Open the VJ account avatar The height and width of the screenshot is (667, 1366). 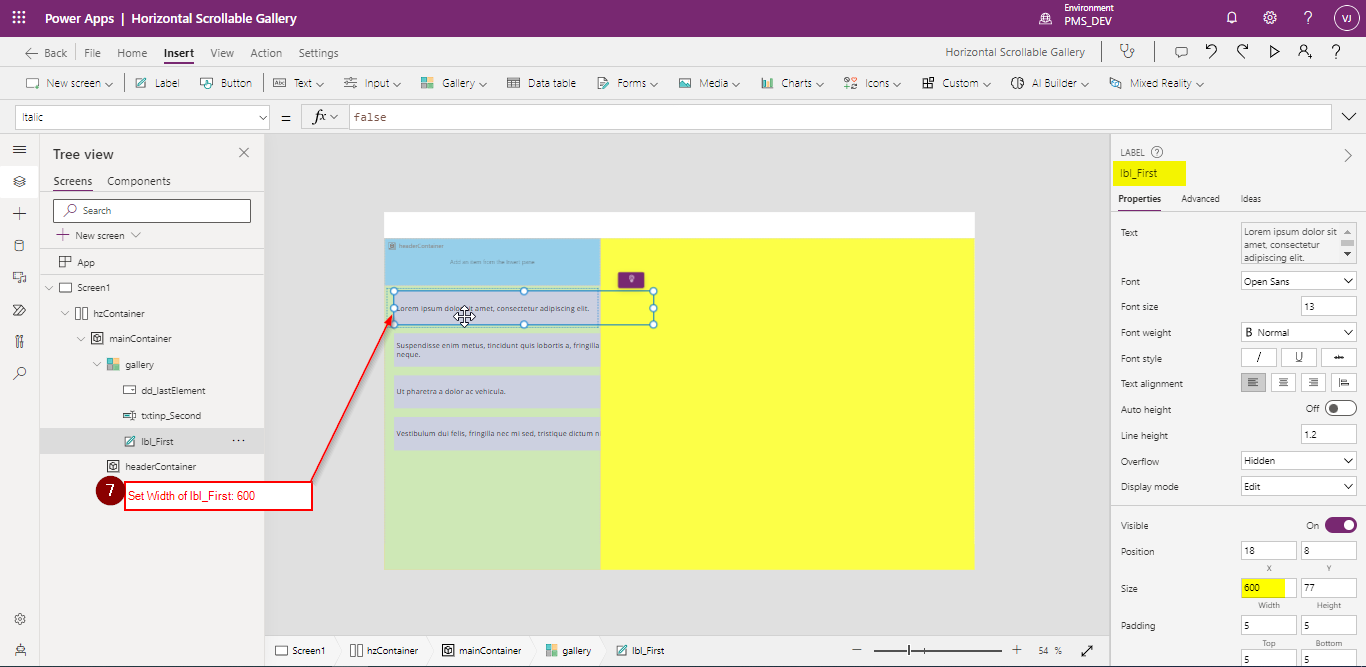click(1345, 18)
